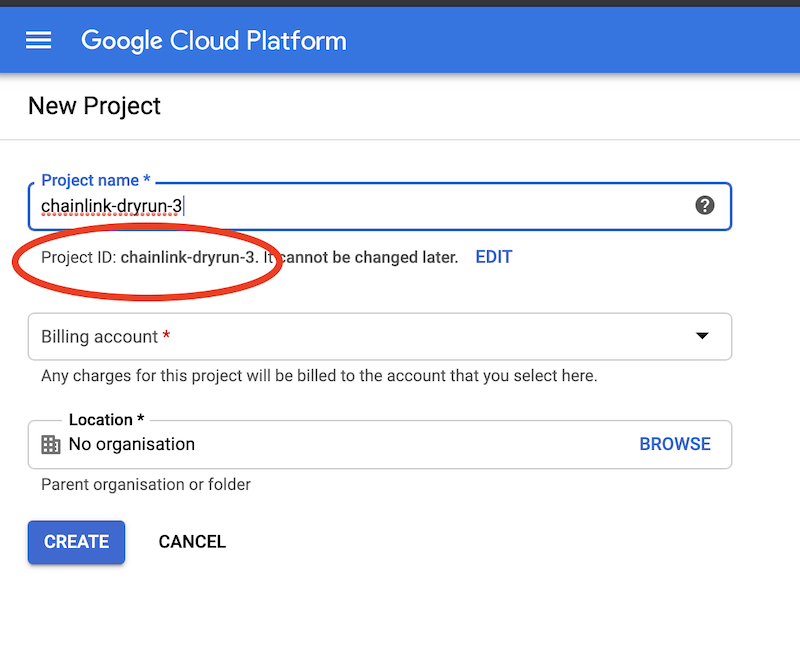The height and width of the screenshot is (658, 800).
Task: Click the 'cannot be changed later' text
Action: click(x=369, y=257)
